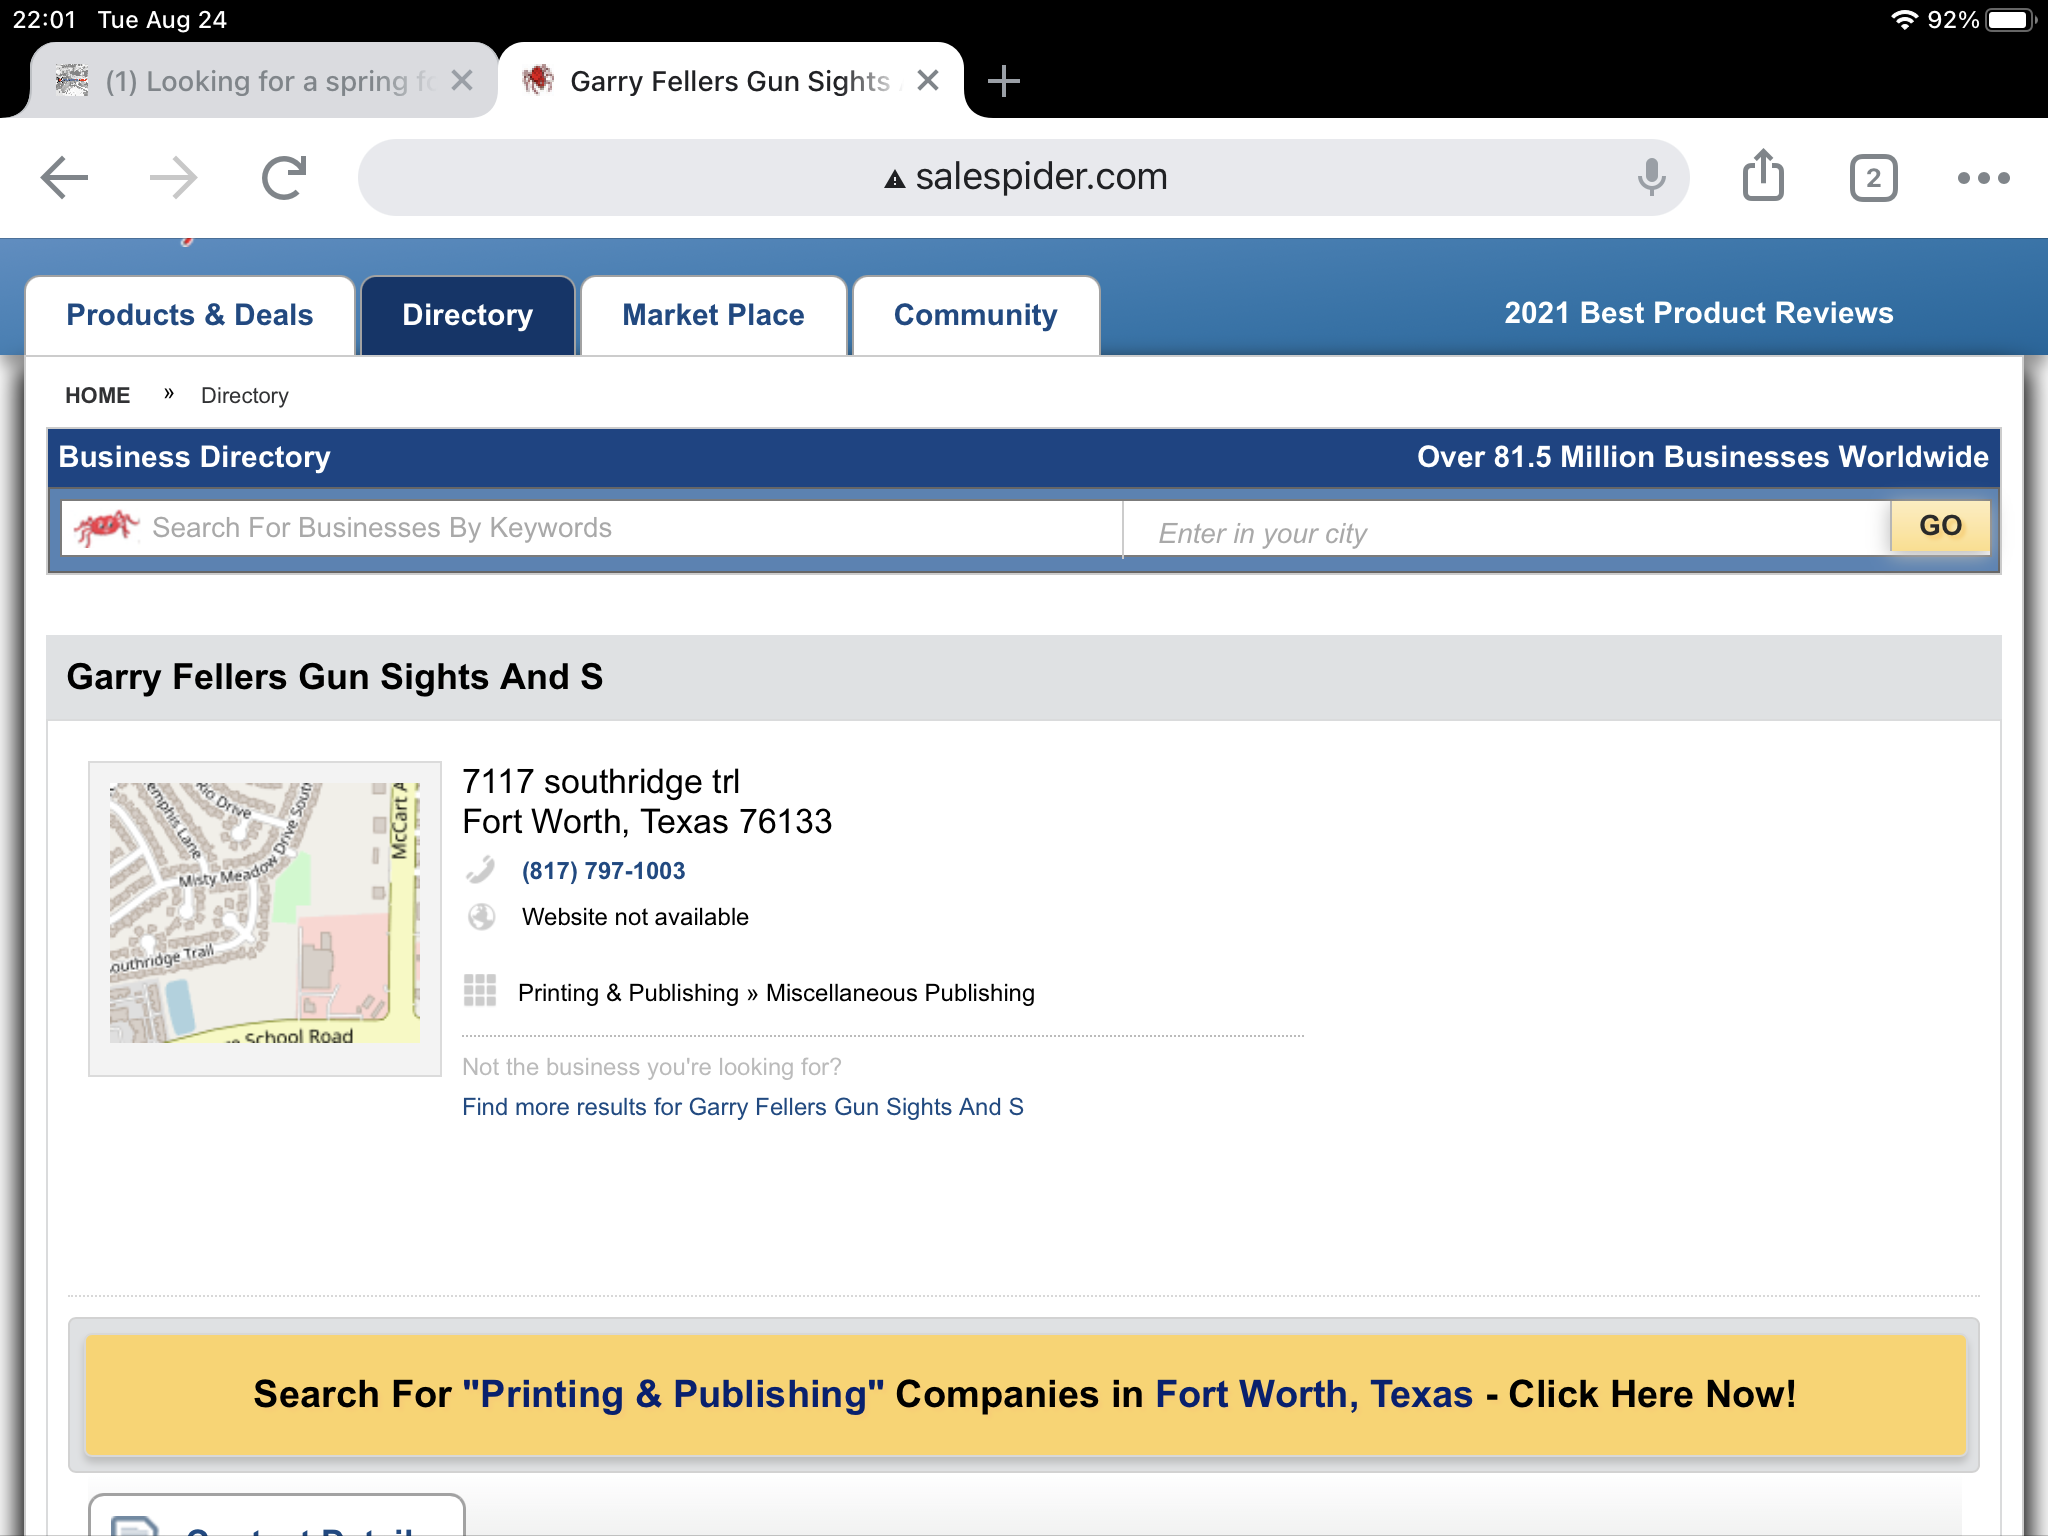Close the Garry Fellers Gun Sights tab
Image resolution: width=2048 pixels, height=1536 pixels.
tap(927, 81)
